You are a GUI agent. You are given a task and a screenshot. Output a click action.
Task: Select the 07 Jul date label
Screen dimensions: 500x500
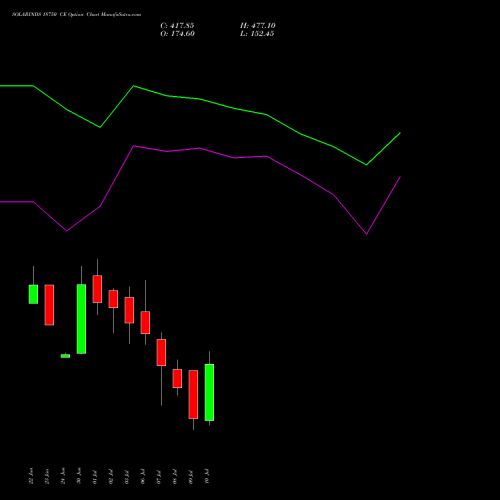tap(159, 477)
